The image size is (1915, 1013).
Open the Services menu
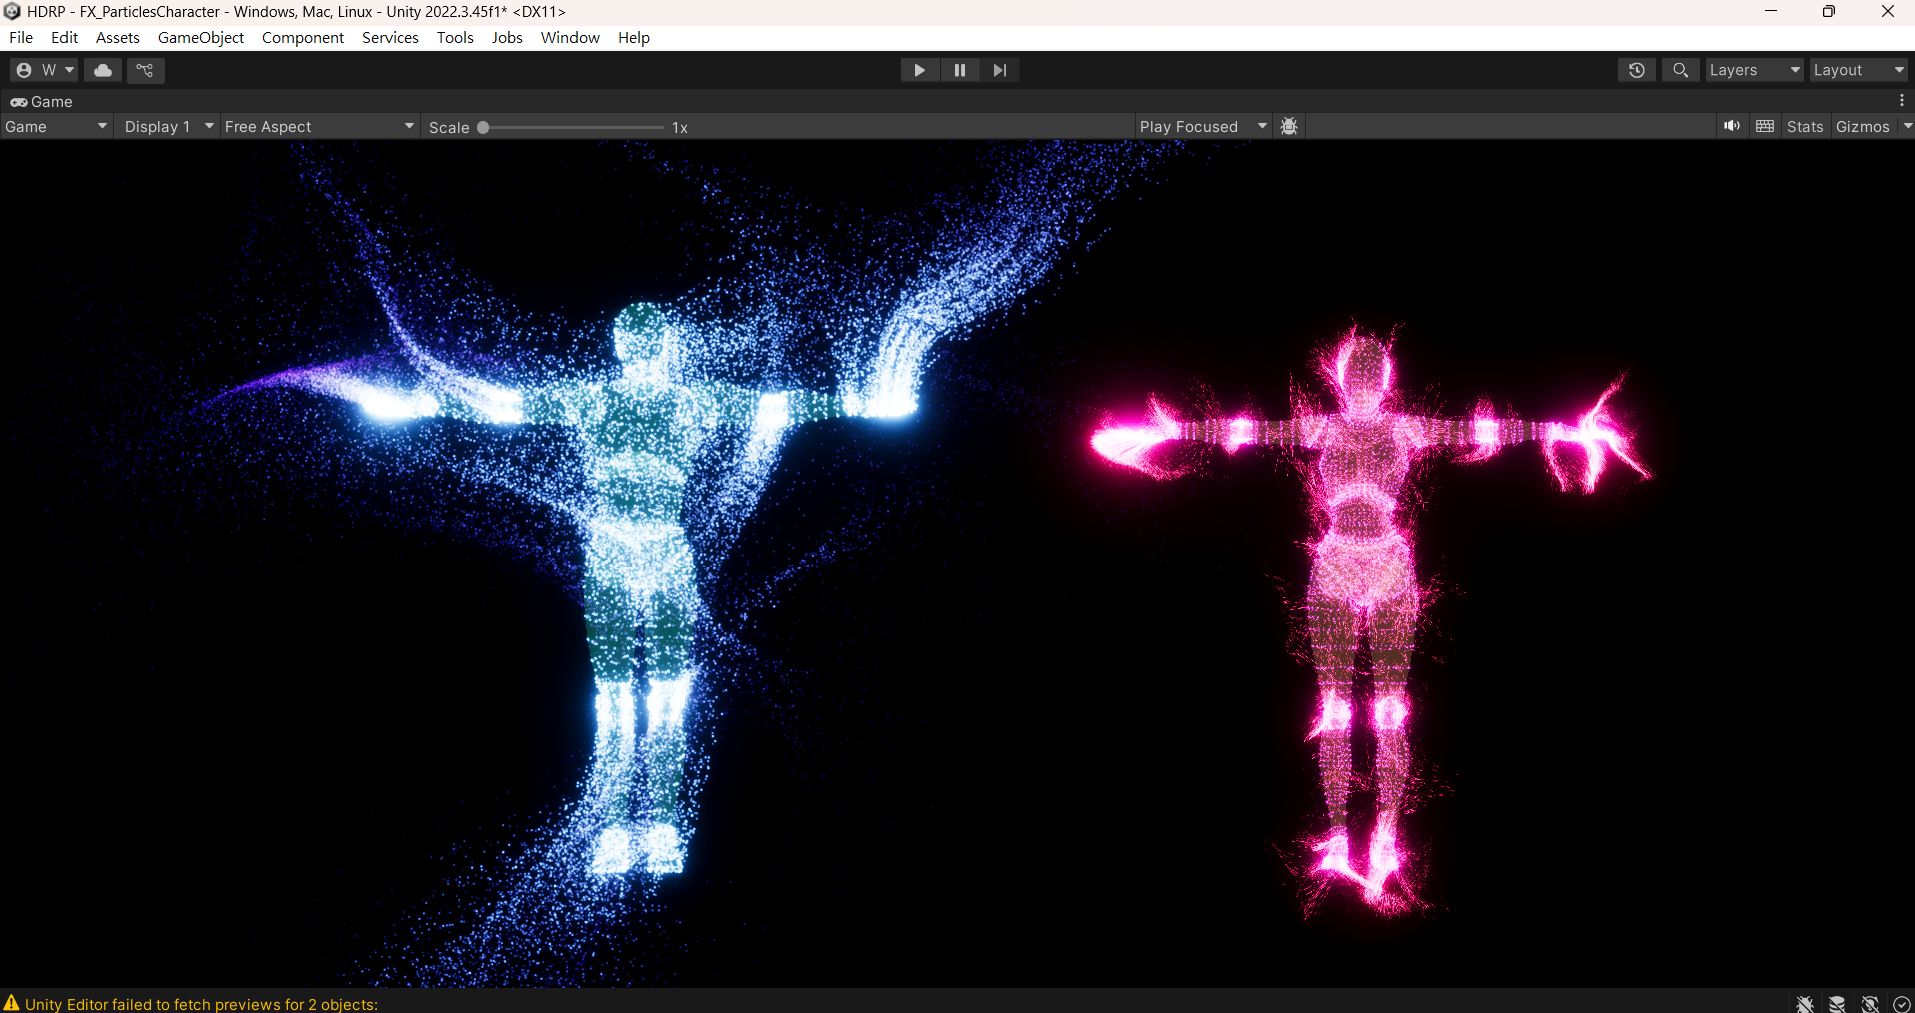(x=390, y=37)
